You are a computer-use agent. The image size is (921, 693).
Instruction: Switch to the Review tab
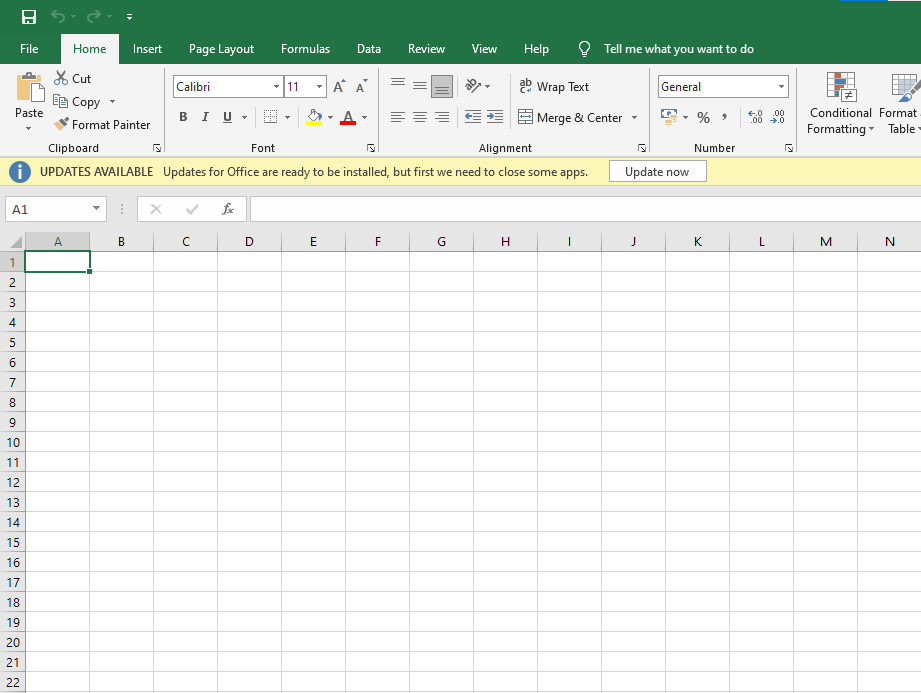(426, 49)
